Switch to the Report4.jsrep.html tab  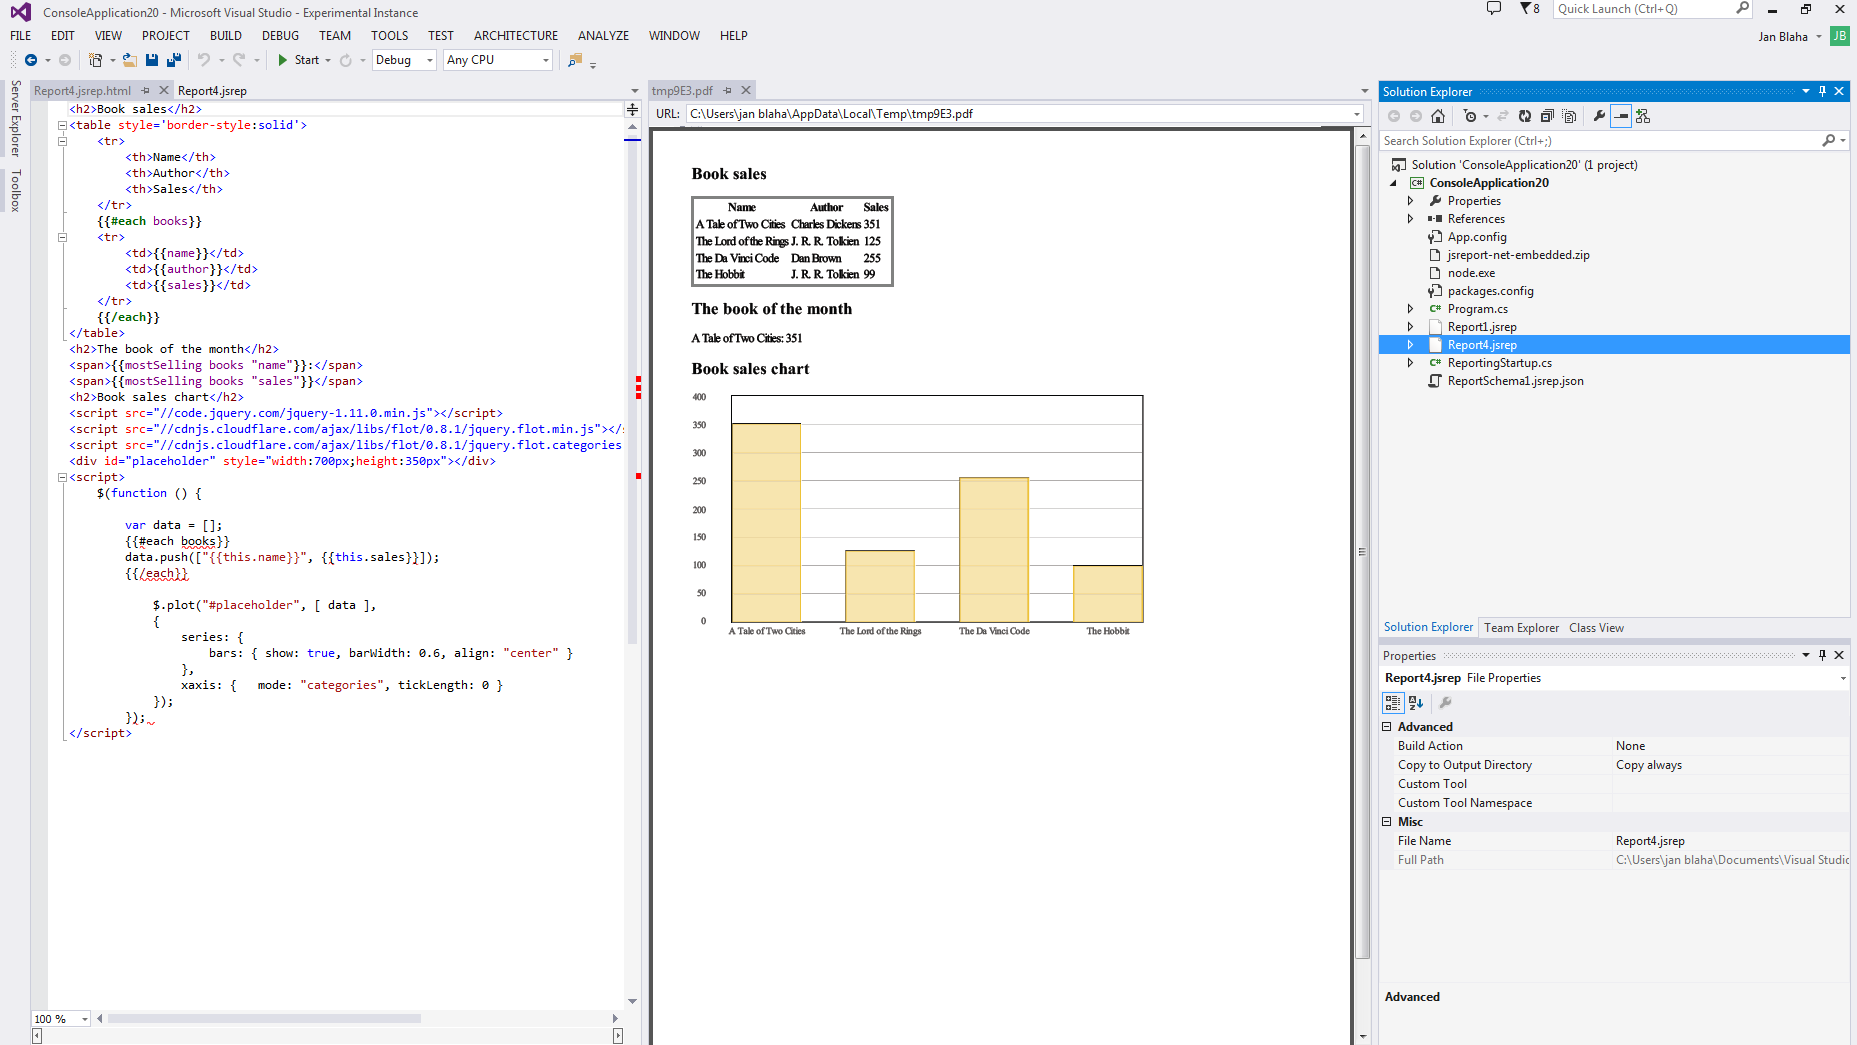tap(82, 91)
